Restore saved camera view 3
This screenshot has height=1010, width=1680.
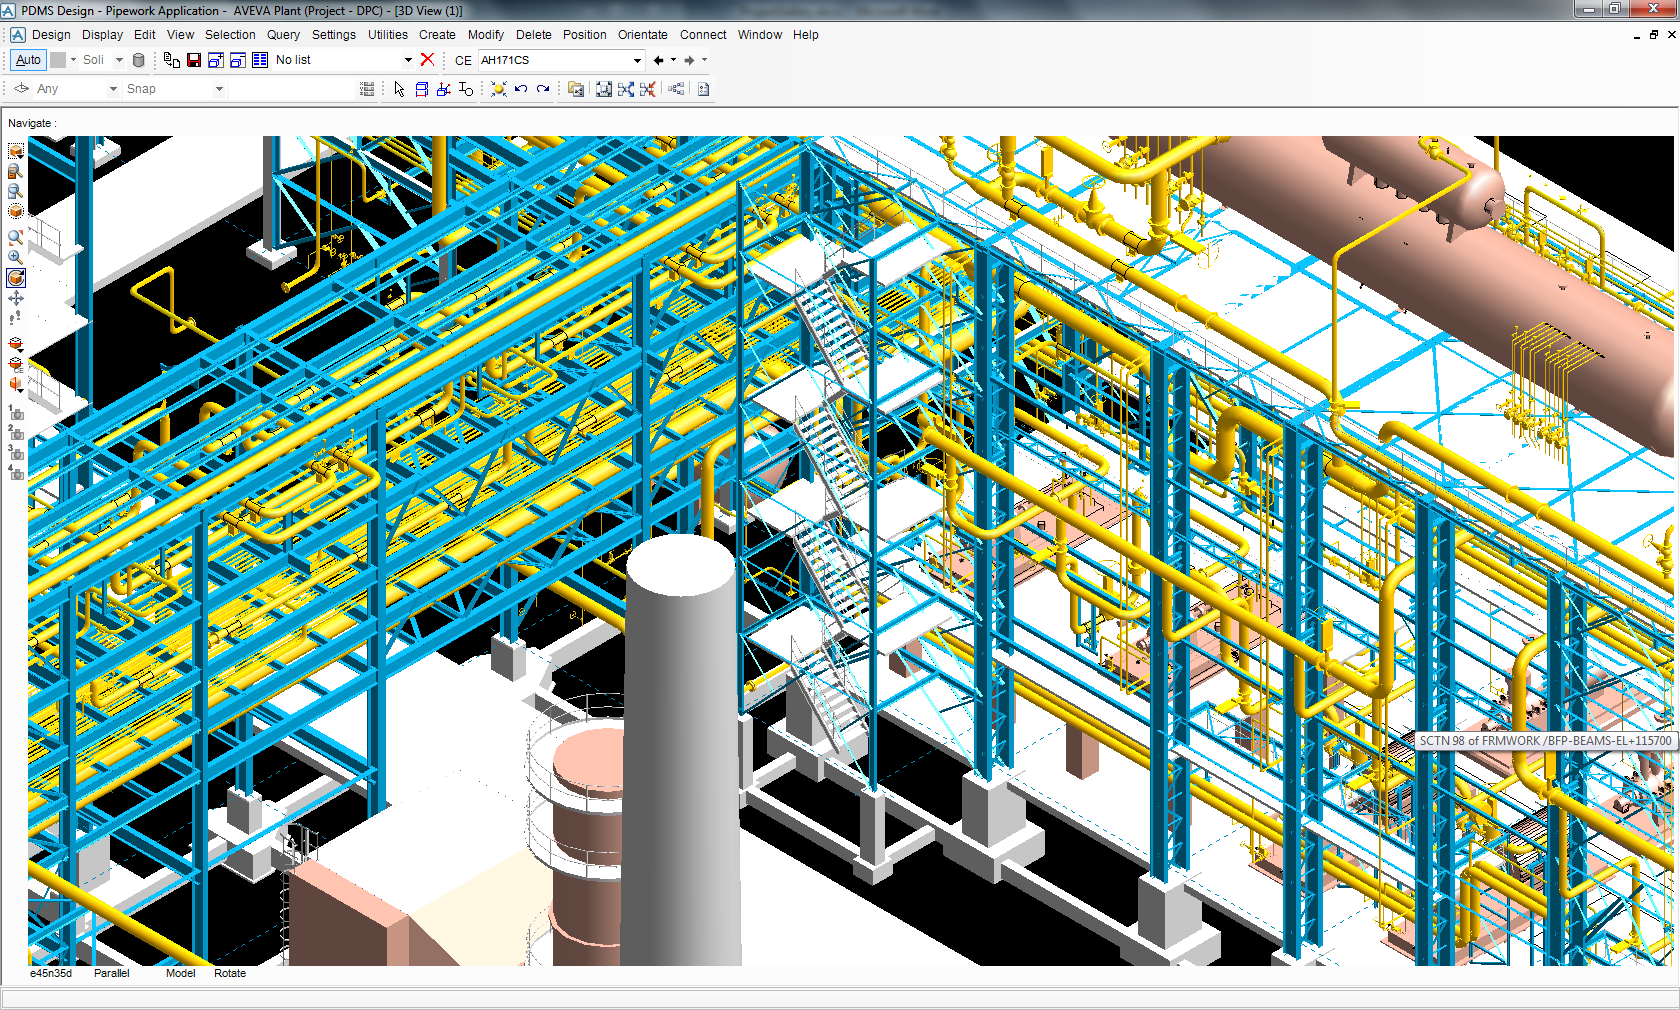pyautogui.click(x=16, y=452)
